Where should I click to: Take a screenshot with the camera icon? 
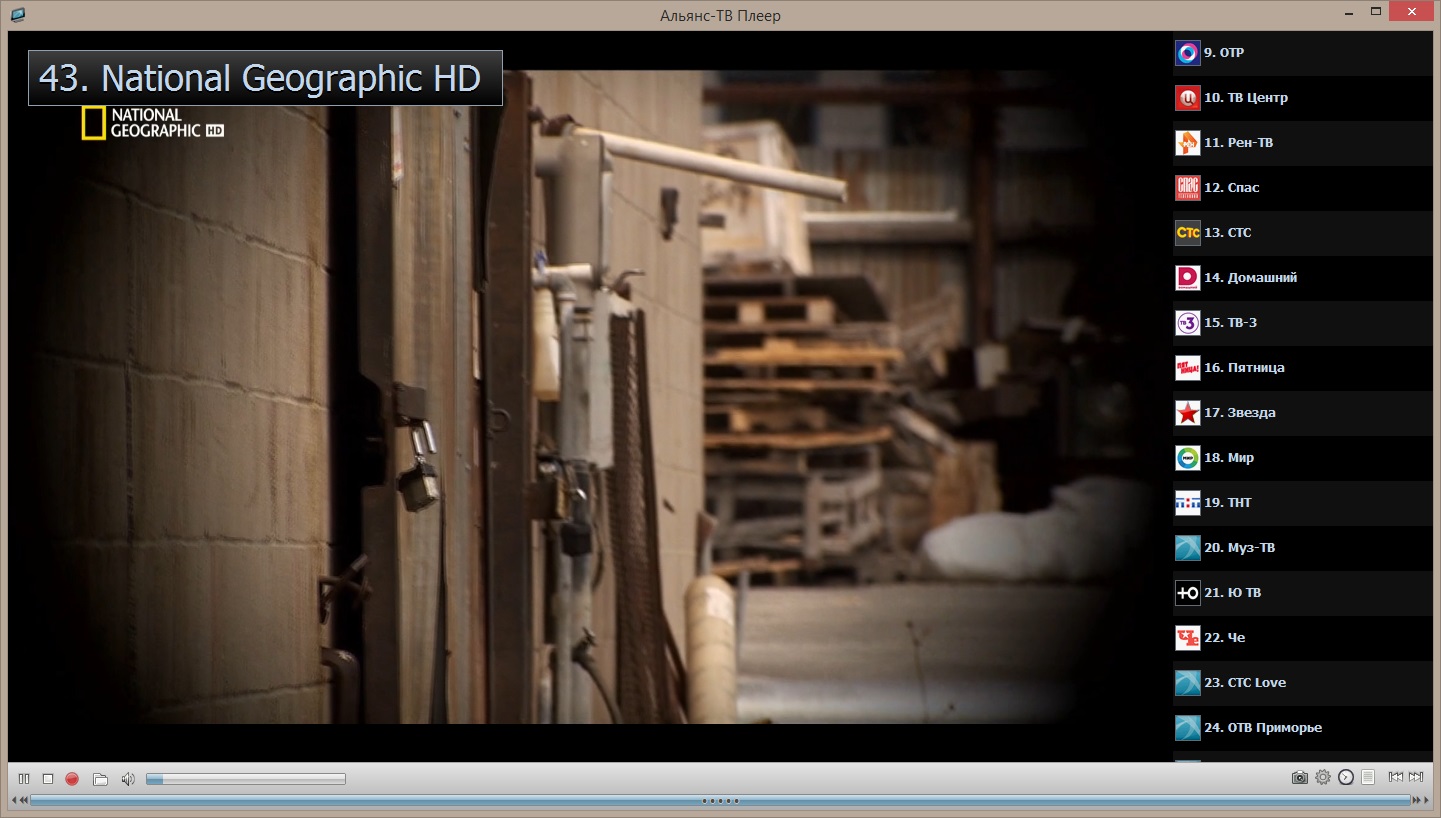(x=1299, y=777)
